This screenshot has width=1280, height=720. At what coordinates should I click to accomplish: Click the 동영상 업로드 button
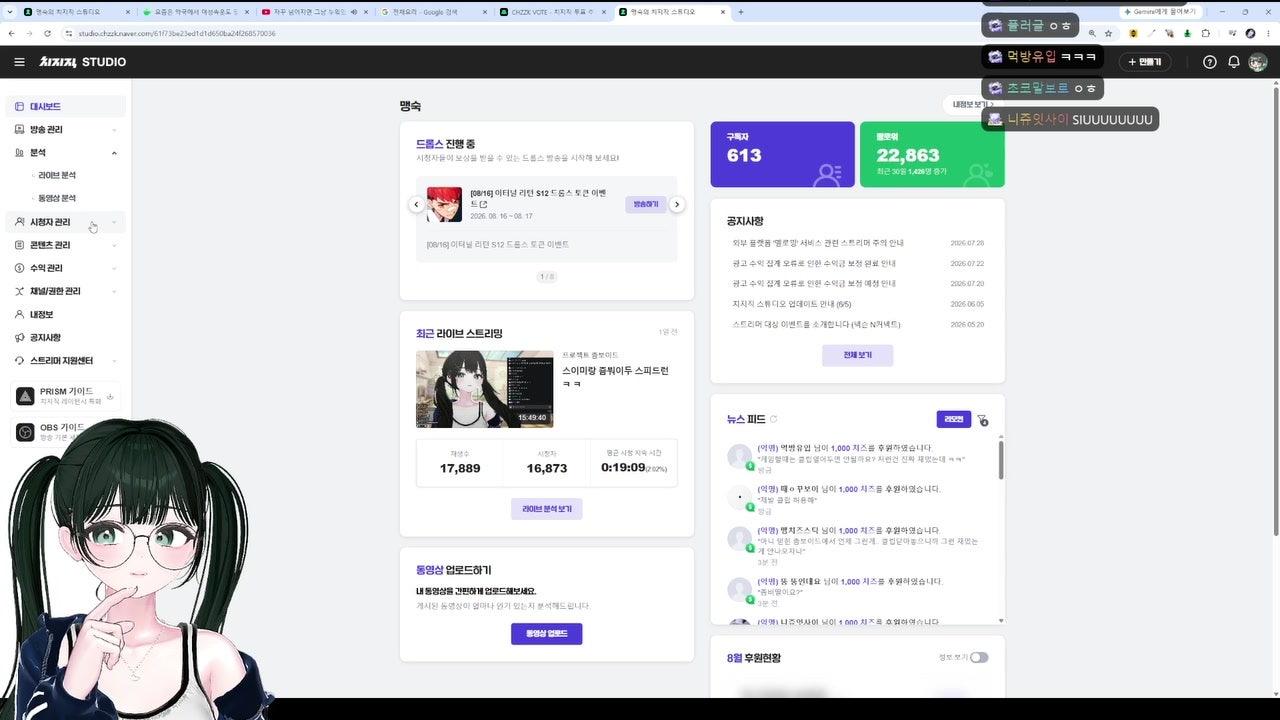click(546, 634)
